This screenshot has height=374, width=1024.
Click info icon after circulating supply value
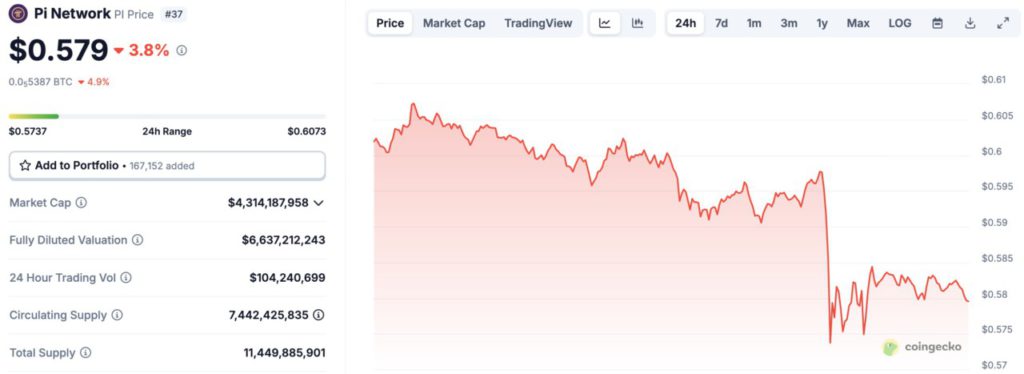pos(318,315)
